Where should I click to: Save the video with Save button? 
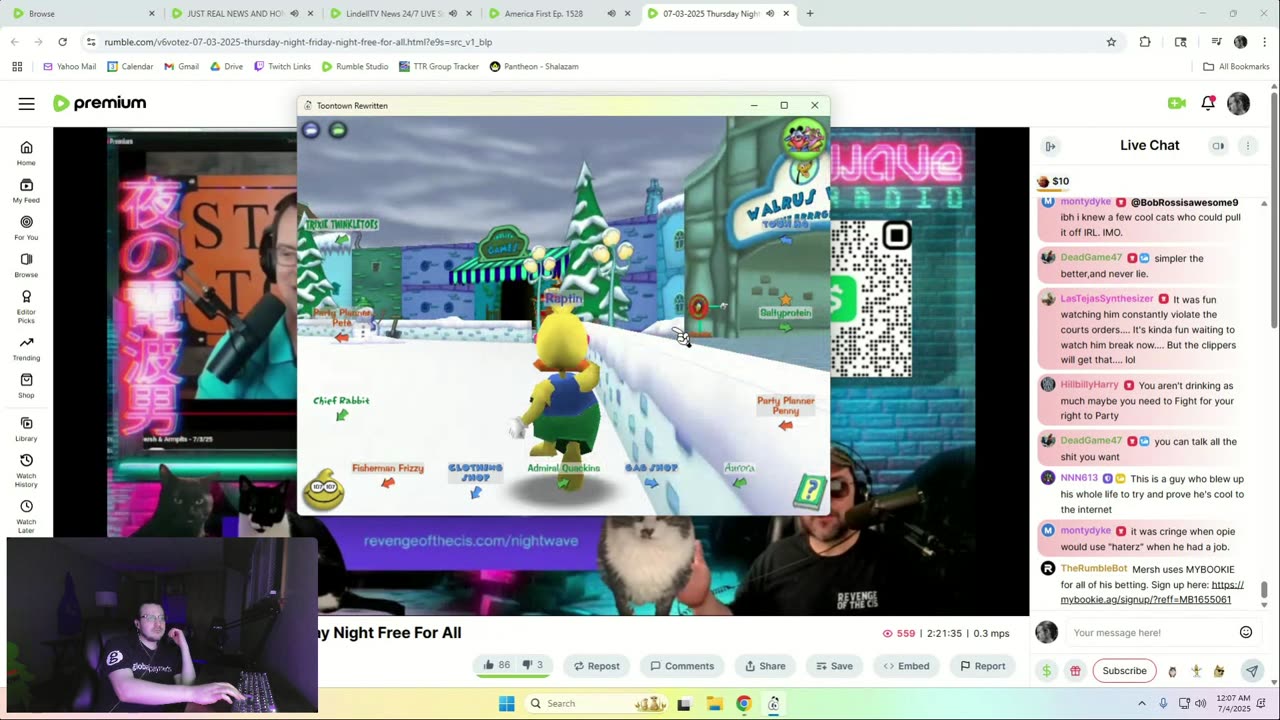click(834, 666)
